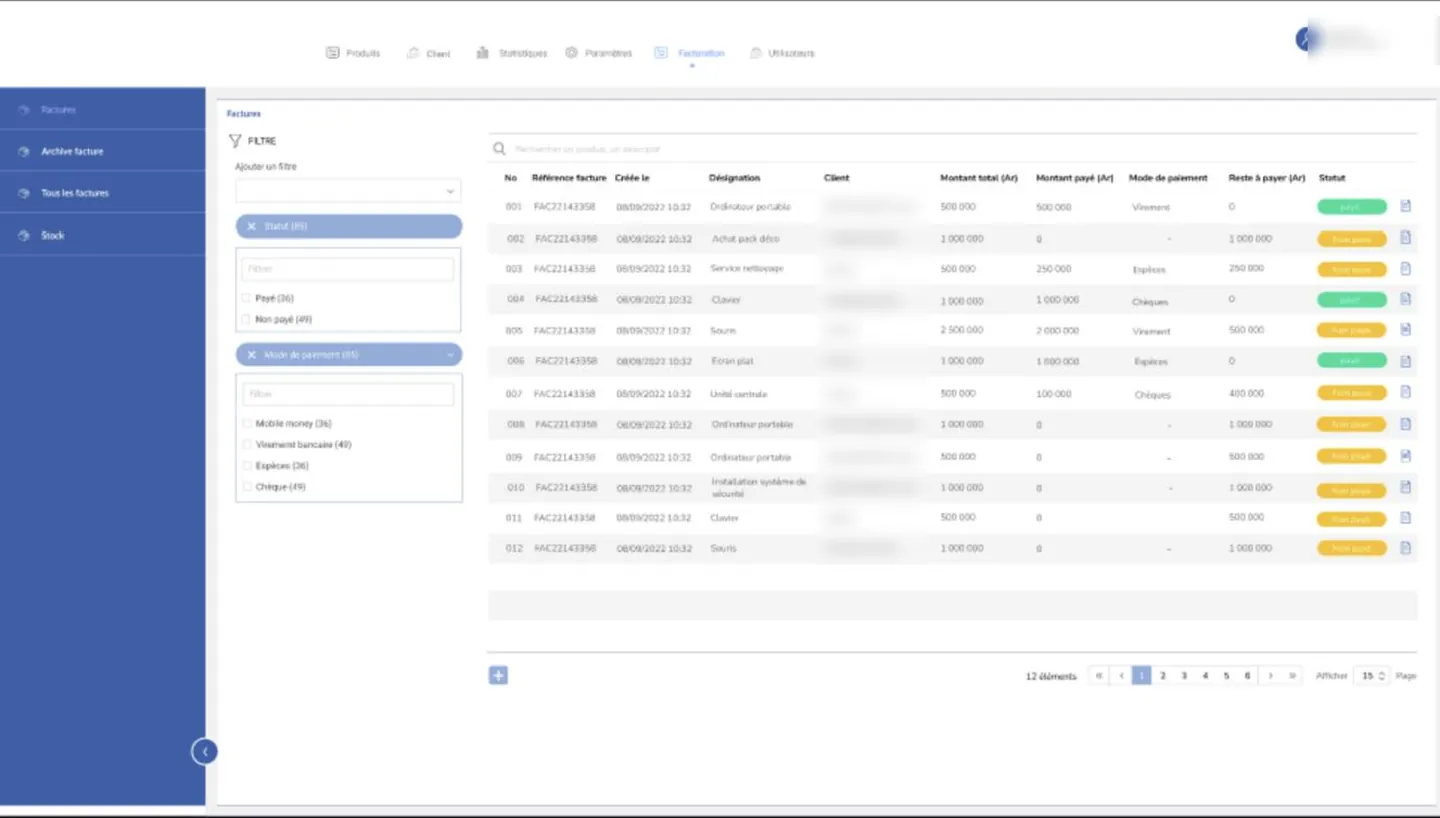Jump to last page of pagination
Image resolution: width=1440 pixels, height=818 pixels.
pos(1292,676)
